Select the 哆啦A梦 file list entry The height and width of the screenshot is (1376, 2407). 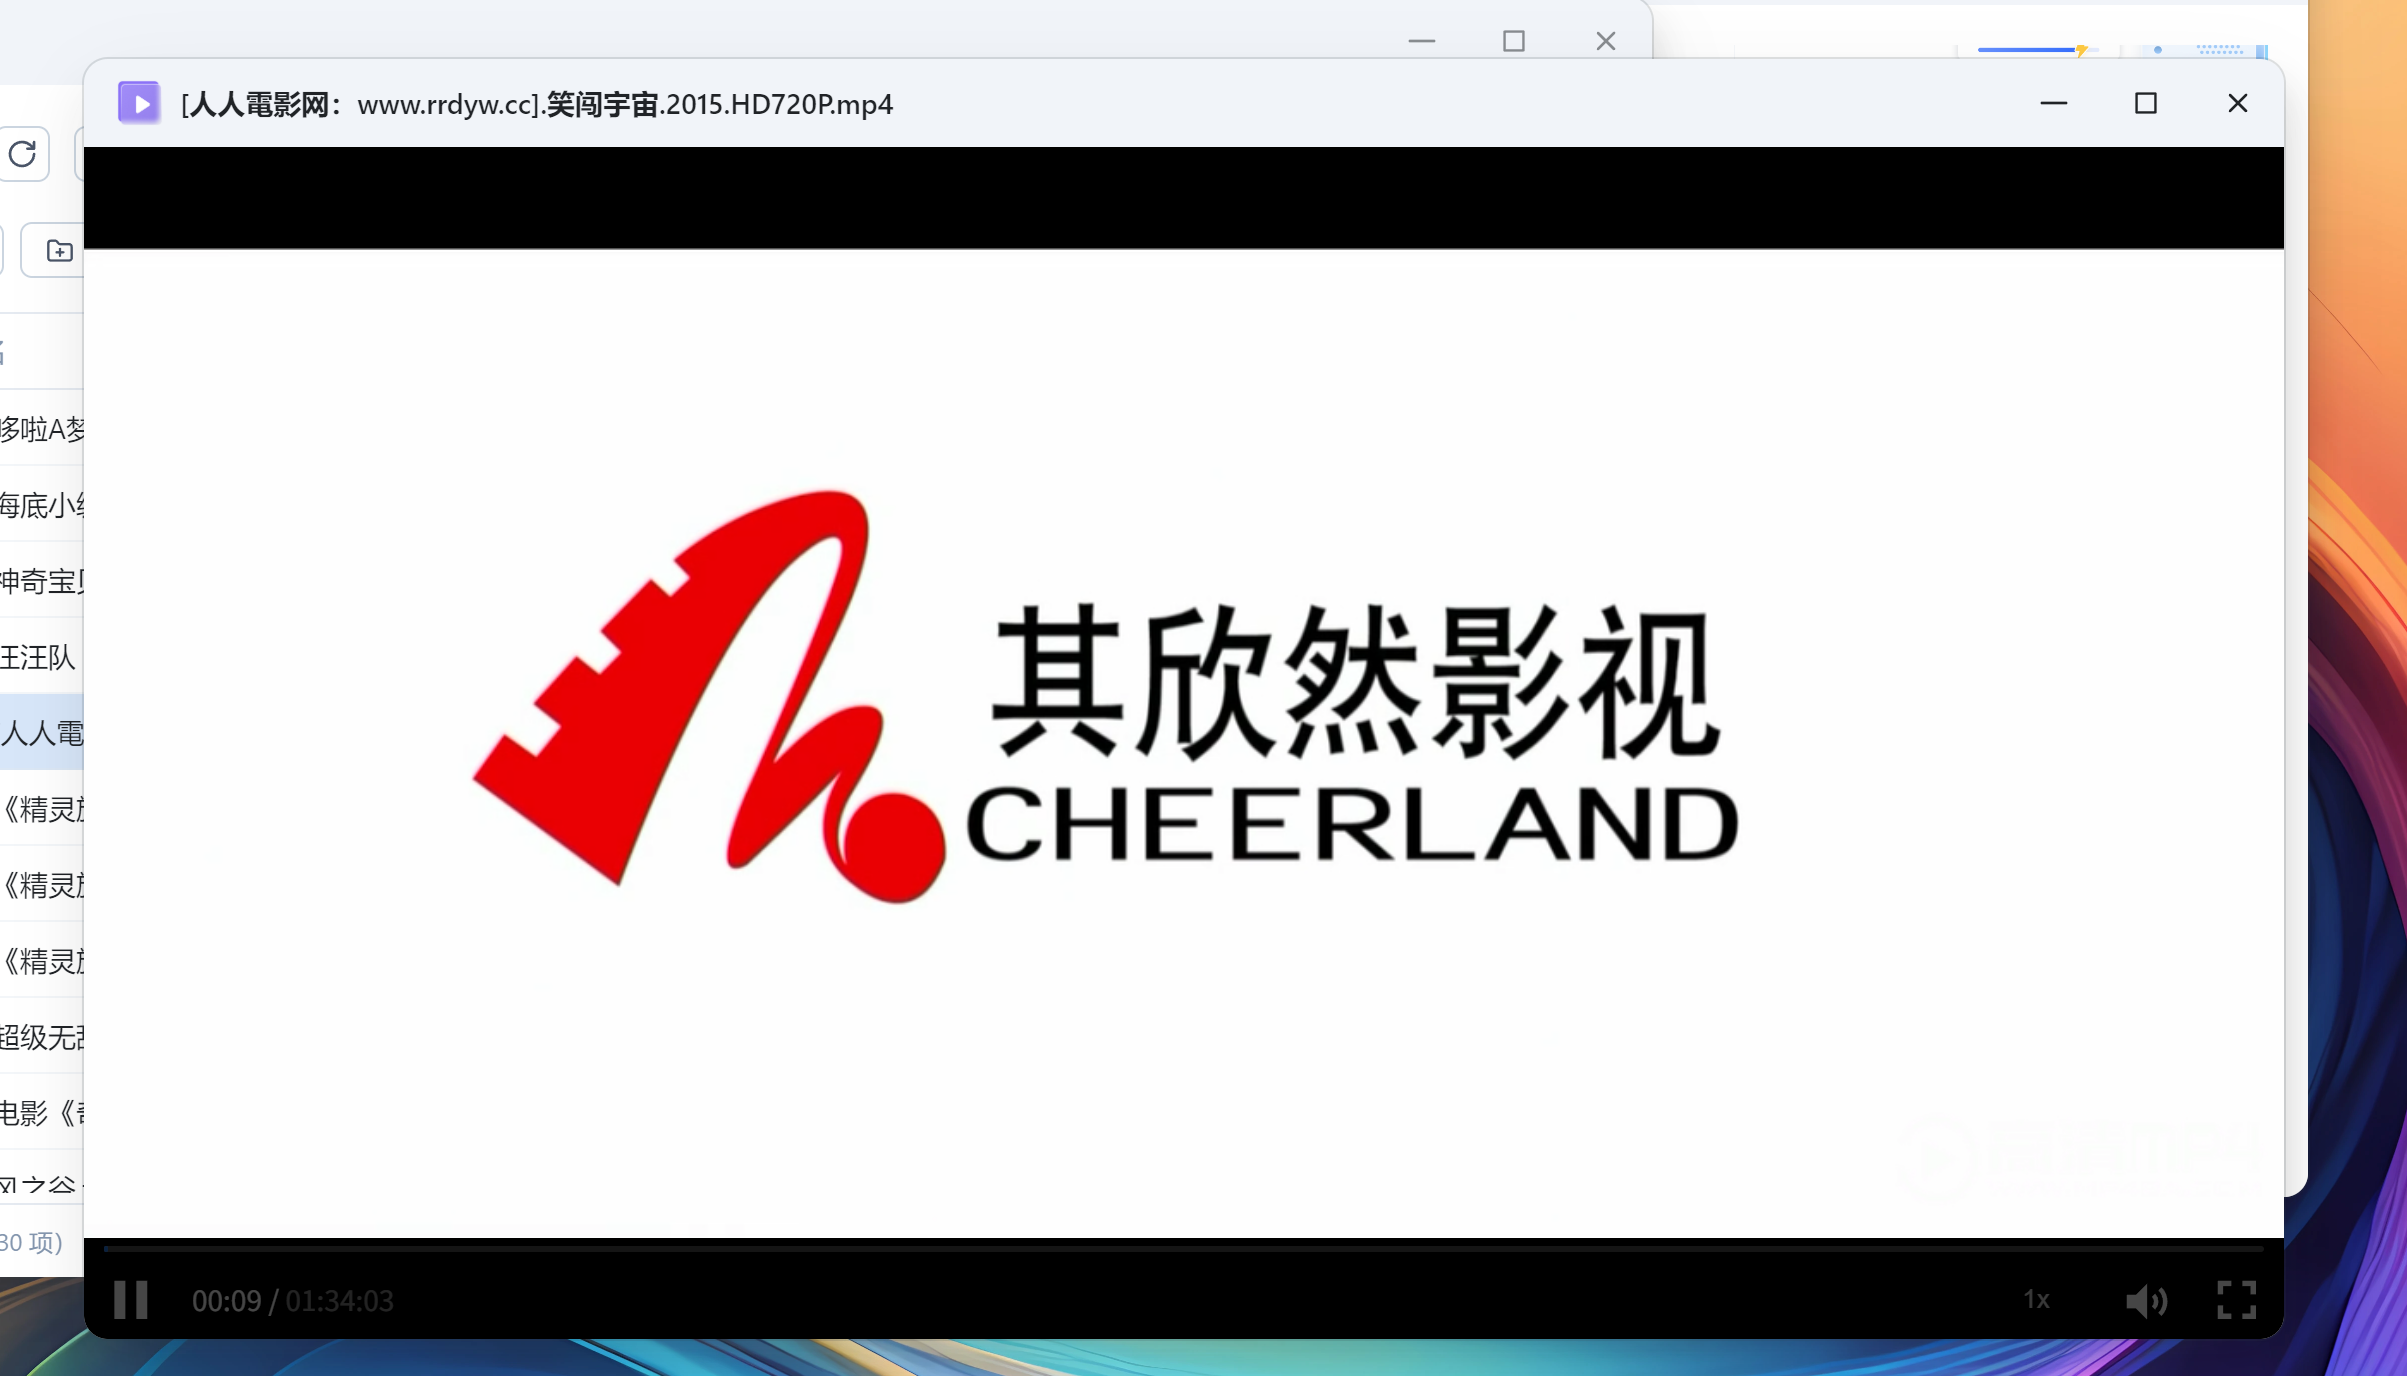tap(42, 429)
